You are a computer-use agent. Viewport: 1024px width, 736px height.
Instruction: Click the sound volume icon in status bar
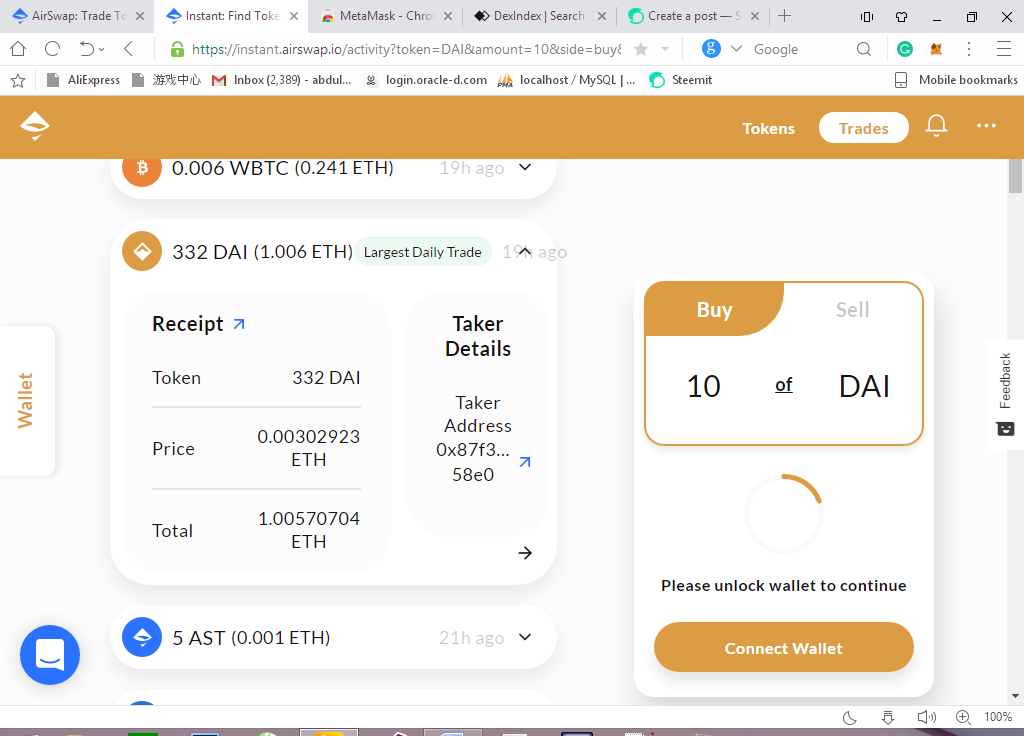click(x=926, y=718)
